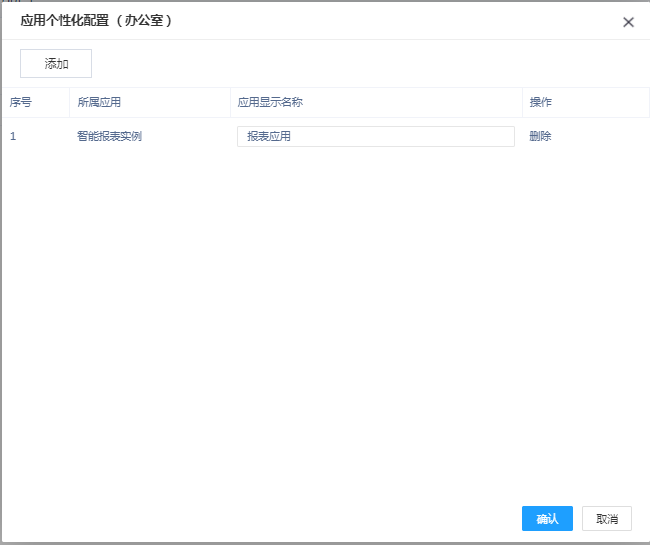
Task: Open the 智能报表实例 application link
Action: (109, 136)
